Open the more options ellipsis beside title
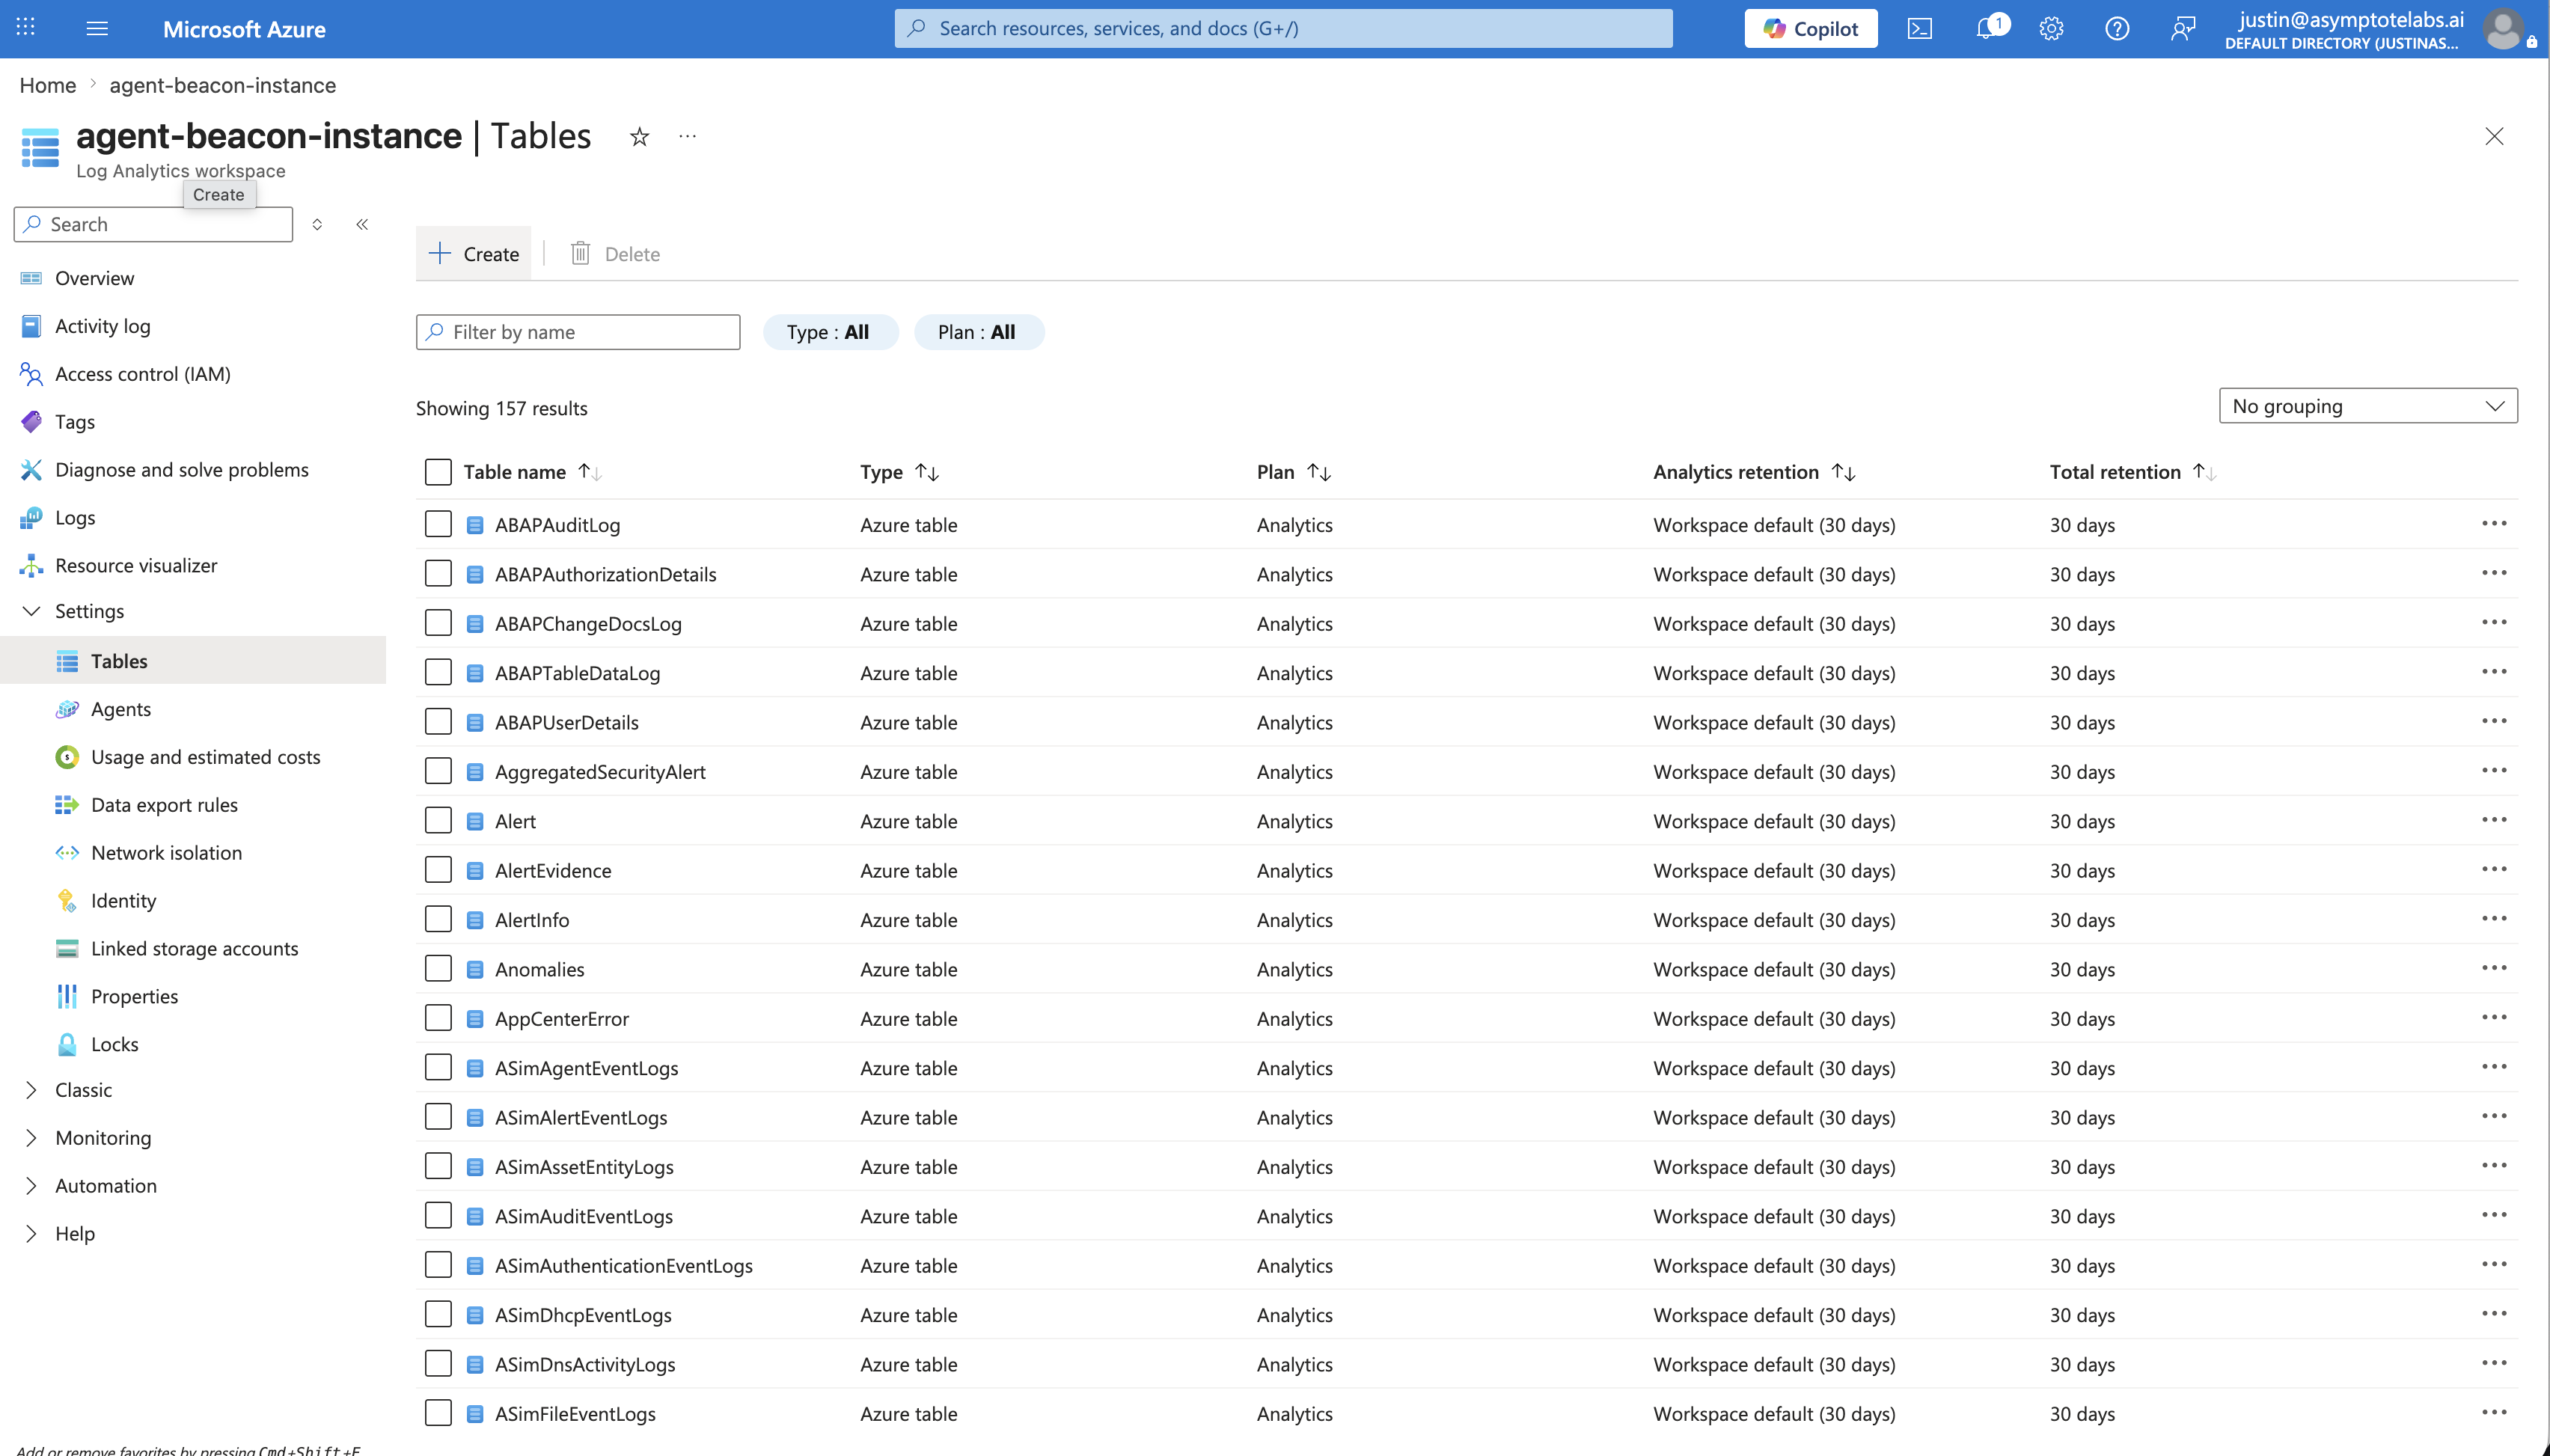This screenshot has height=1456, width=2550. [687, 136]
